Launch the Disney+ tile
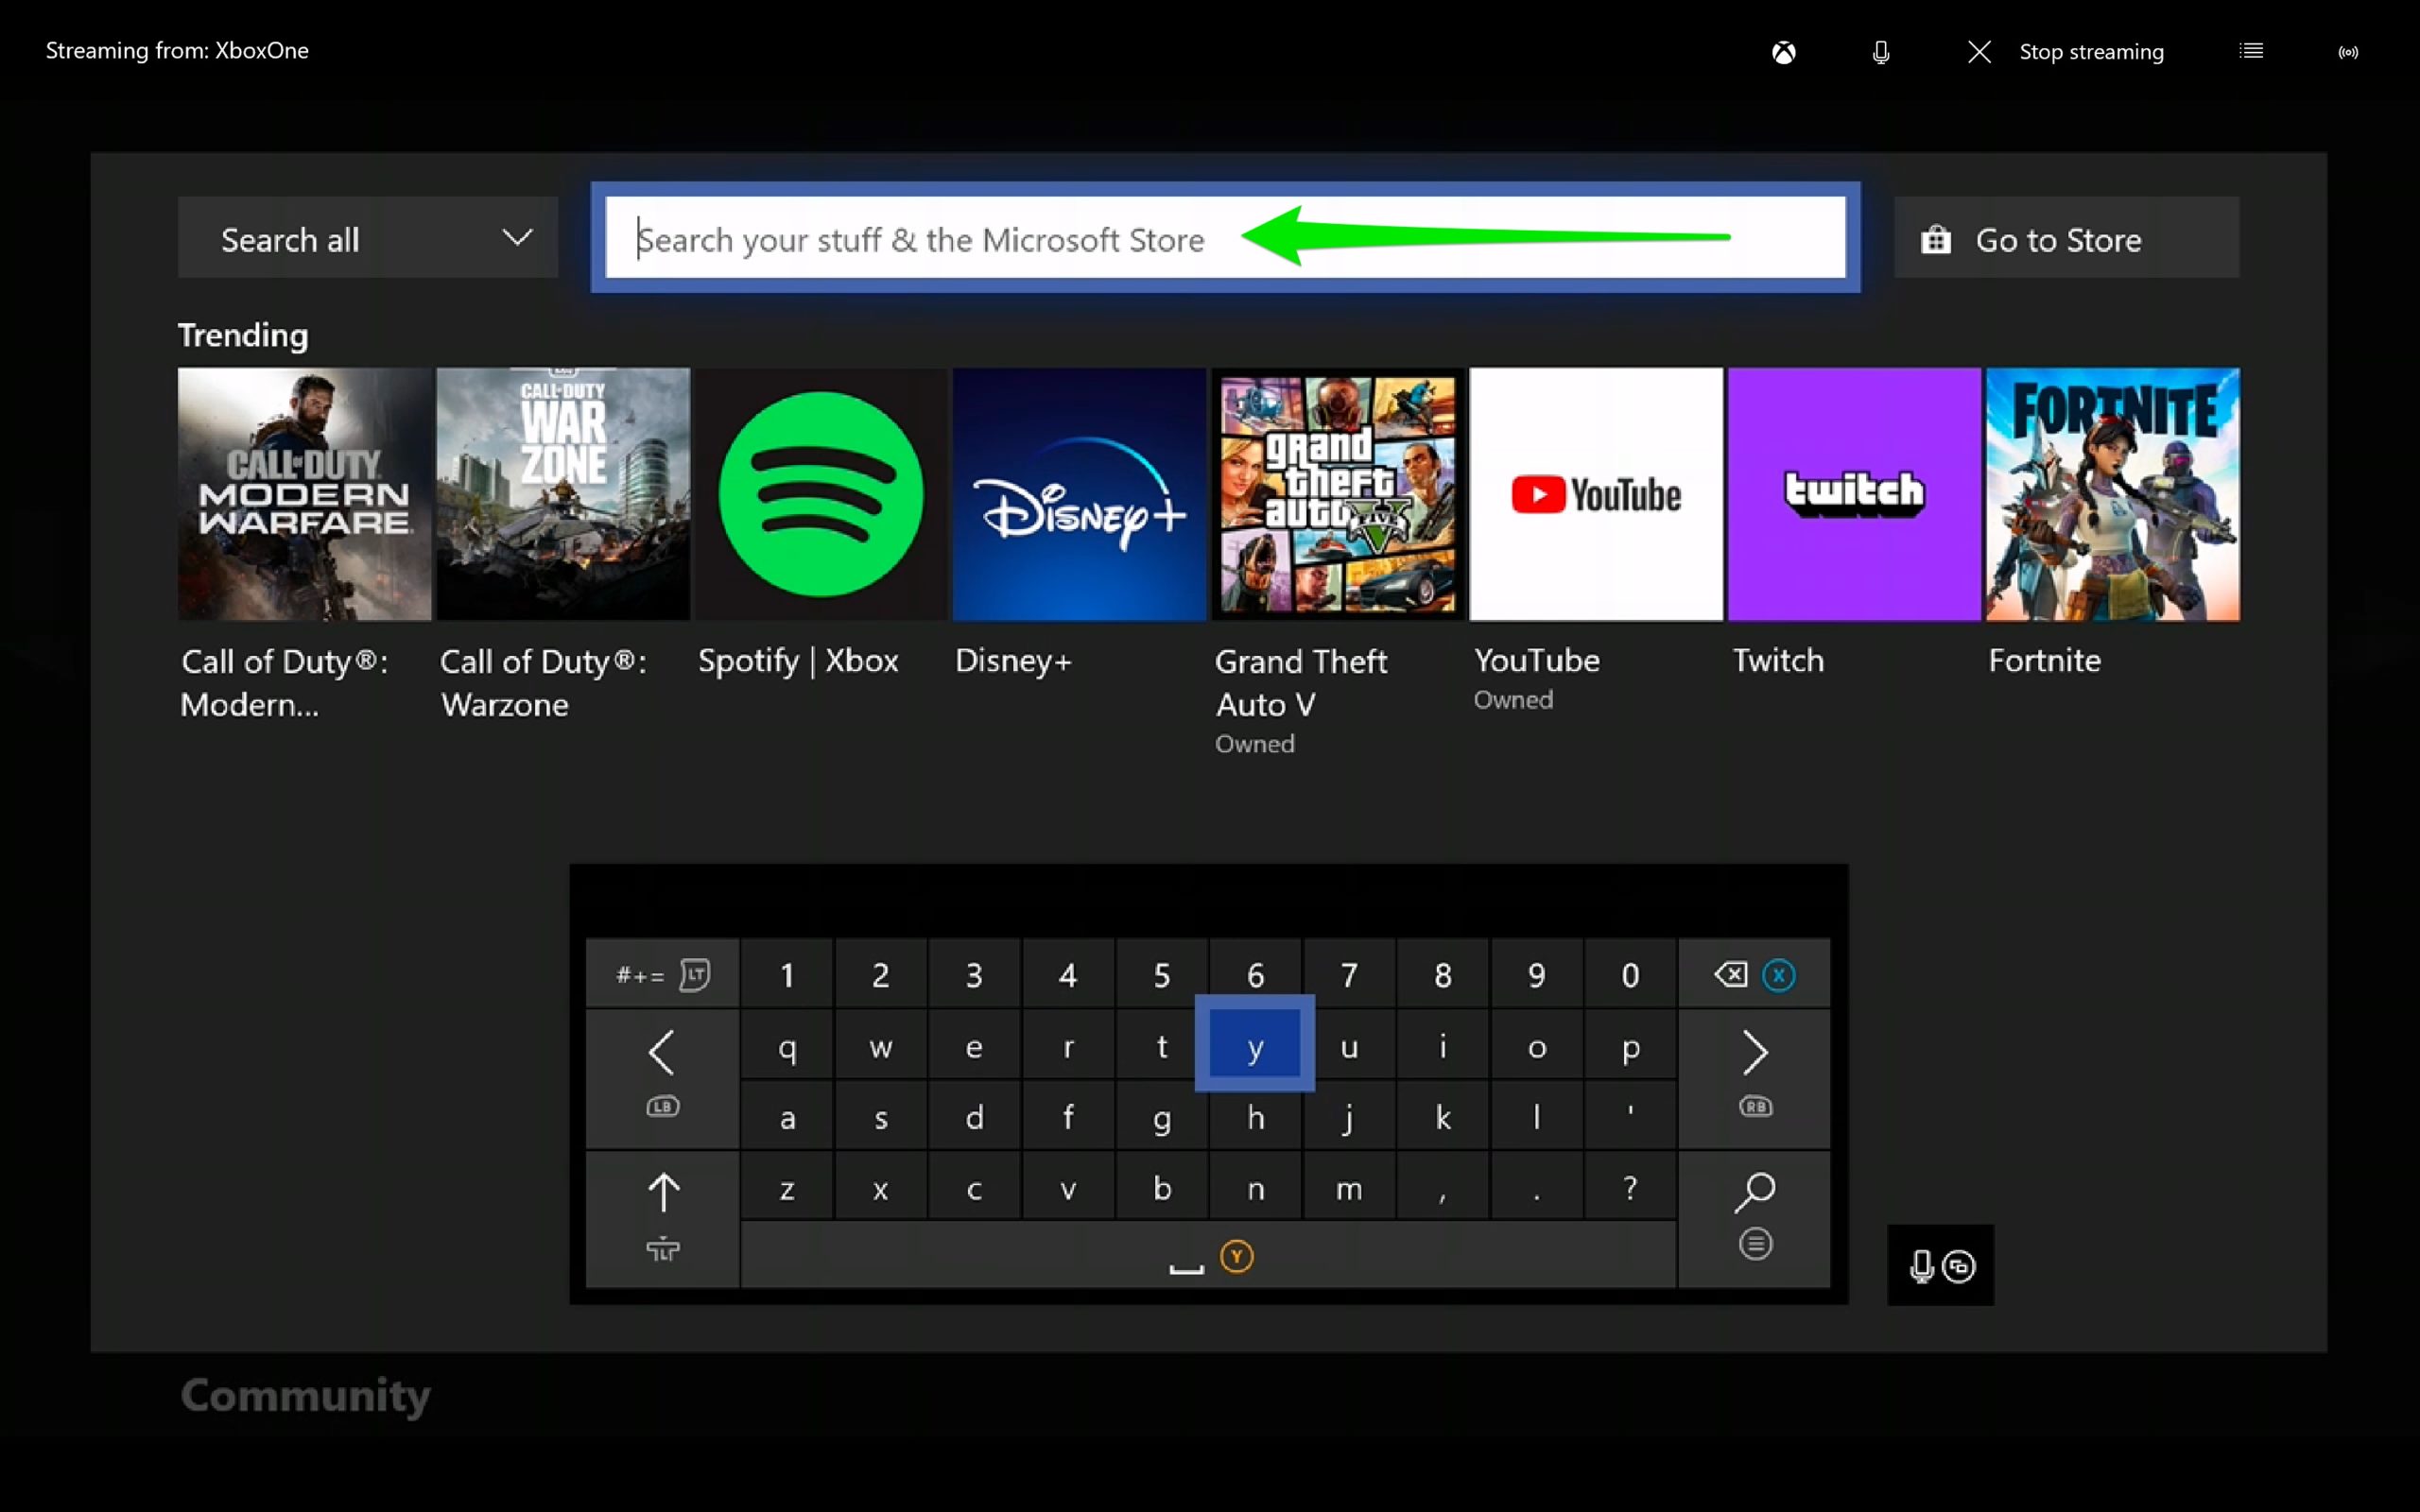Screen dimensions: 2420x1512 tap(1079, 494)
